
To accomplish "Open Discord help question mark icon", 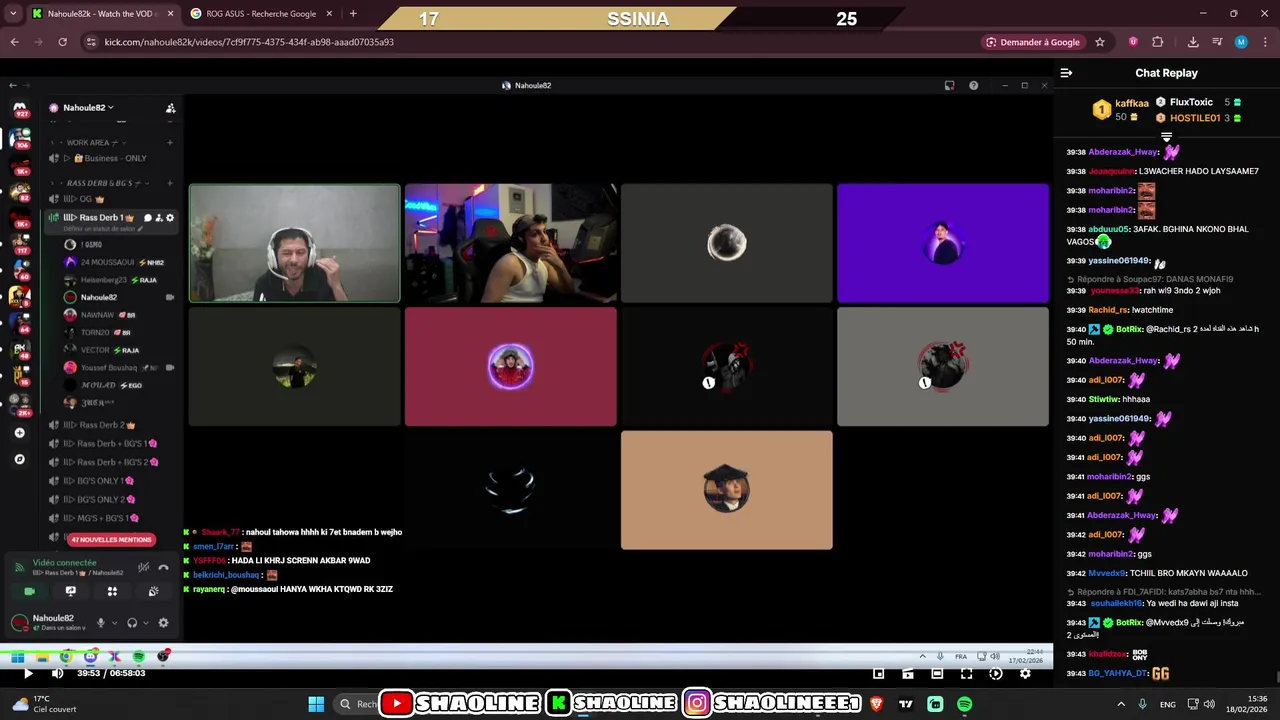I will (973, 85).
